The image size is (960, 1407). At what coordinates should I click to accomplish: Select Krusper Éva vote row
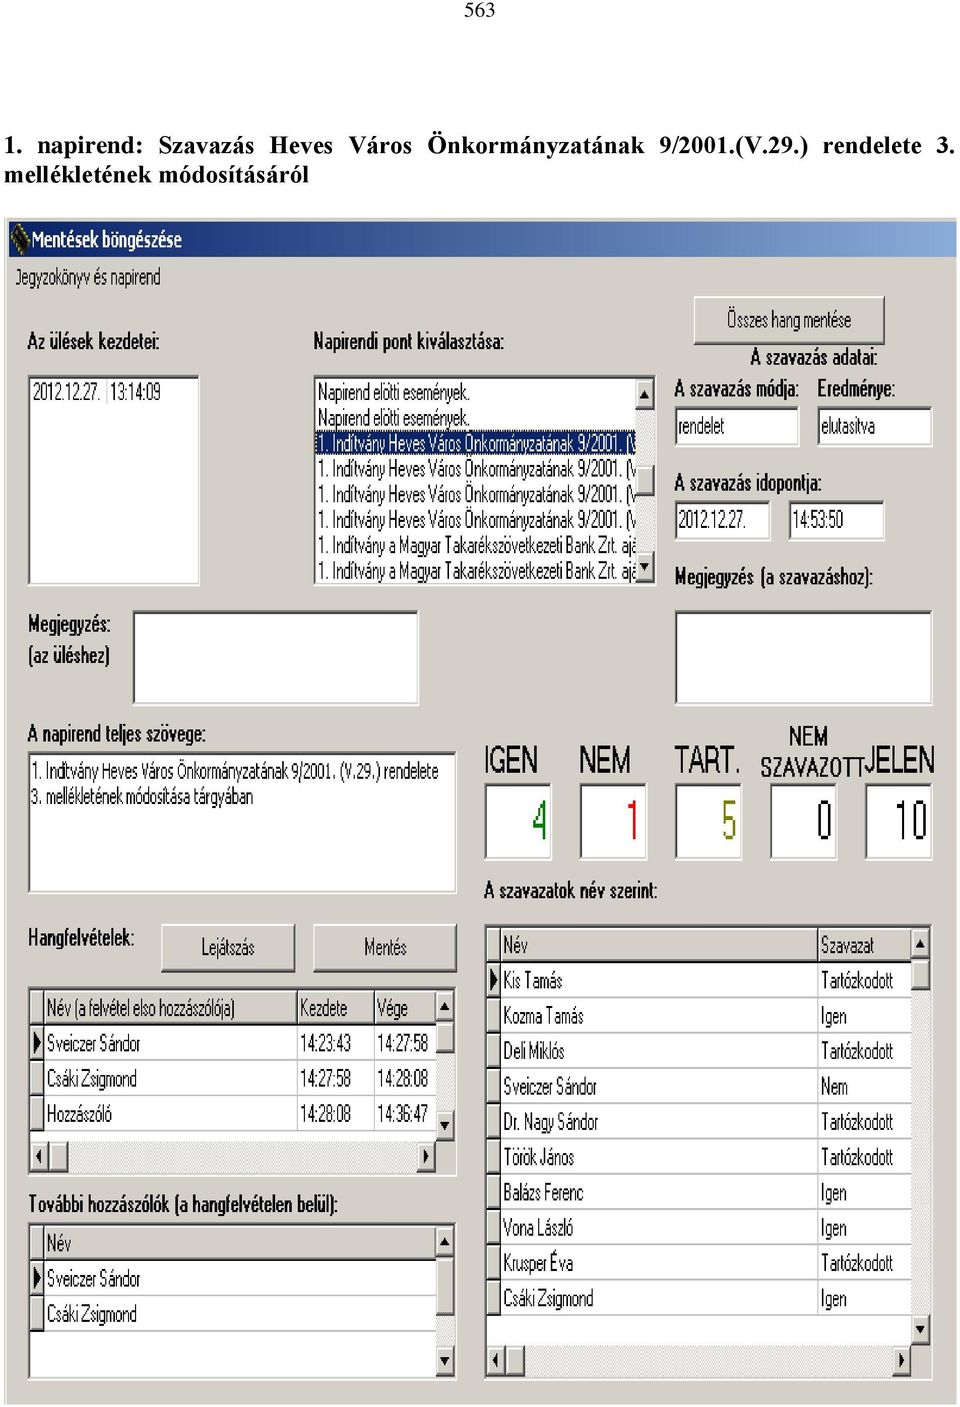coord(705,1263)
